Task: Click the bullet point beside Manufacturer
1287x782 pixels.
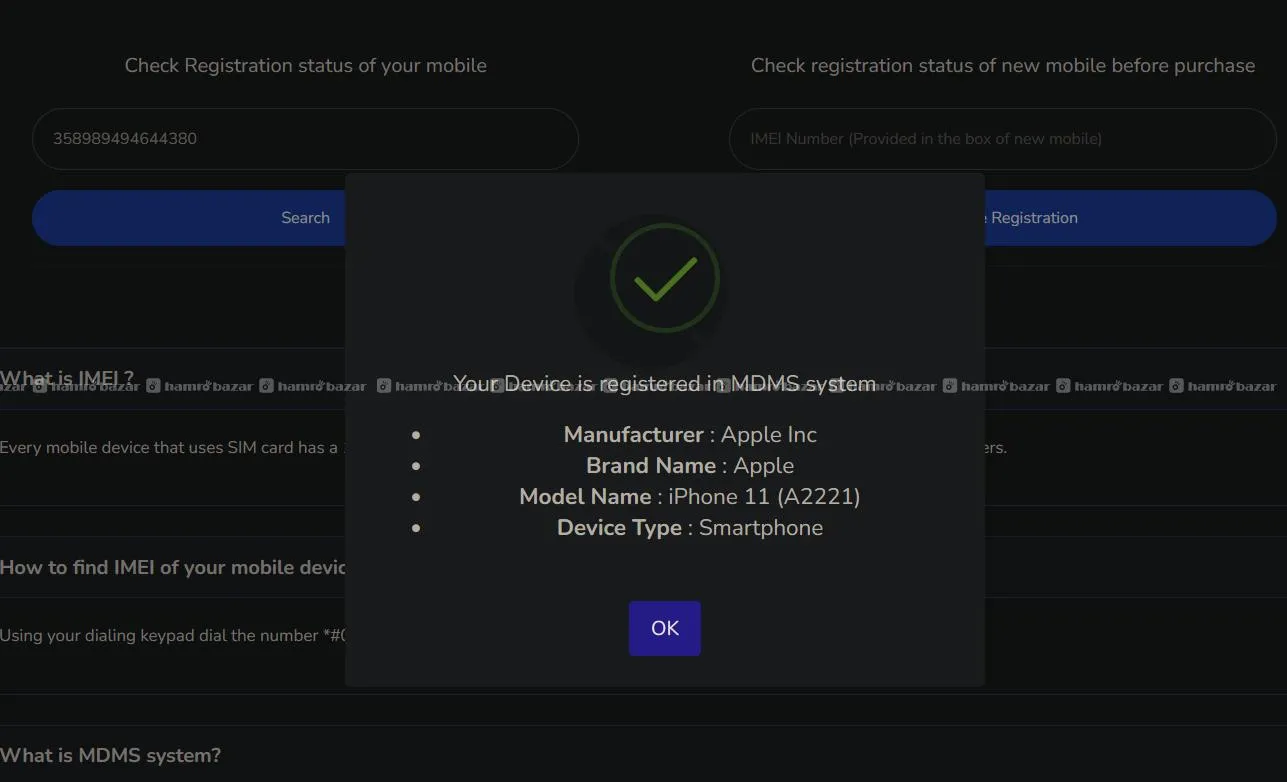Action: click(x=416, y=435)
